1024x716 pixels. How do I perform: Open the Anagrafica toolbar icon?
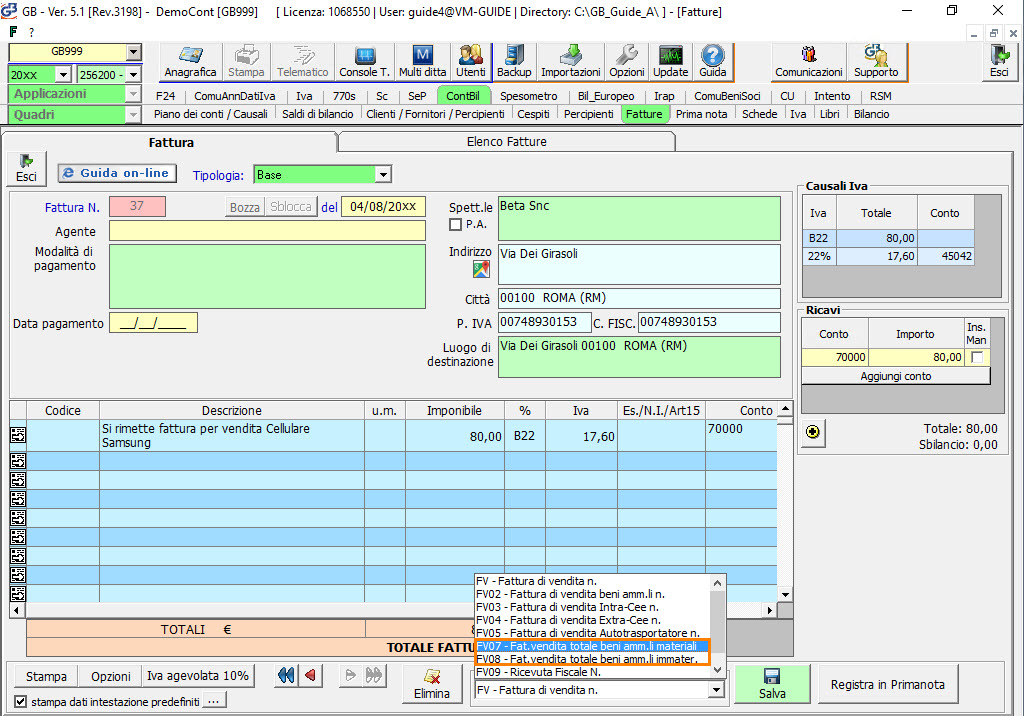tap(190, 61)
